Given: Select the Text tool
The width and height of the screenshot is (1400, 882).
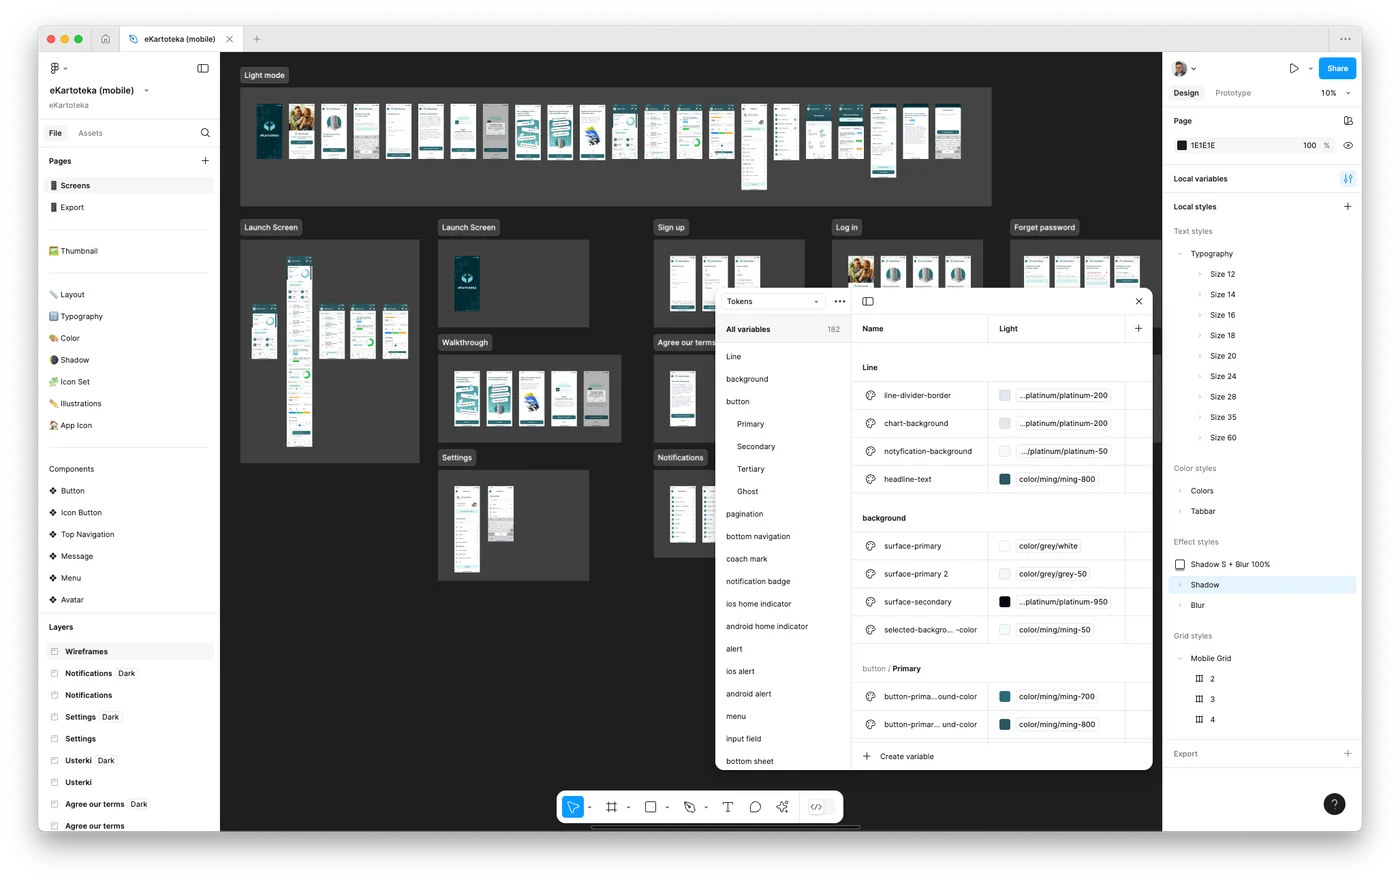Looking at the screenshot, I should pos(727,807).
